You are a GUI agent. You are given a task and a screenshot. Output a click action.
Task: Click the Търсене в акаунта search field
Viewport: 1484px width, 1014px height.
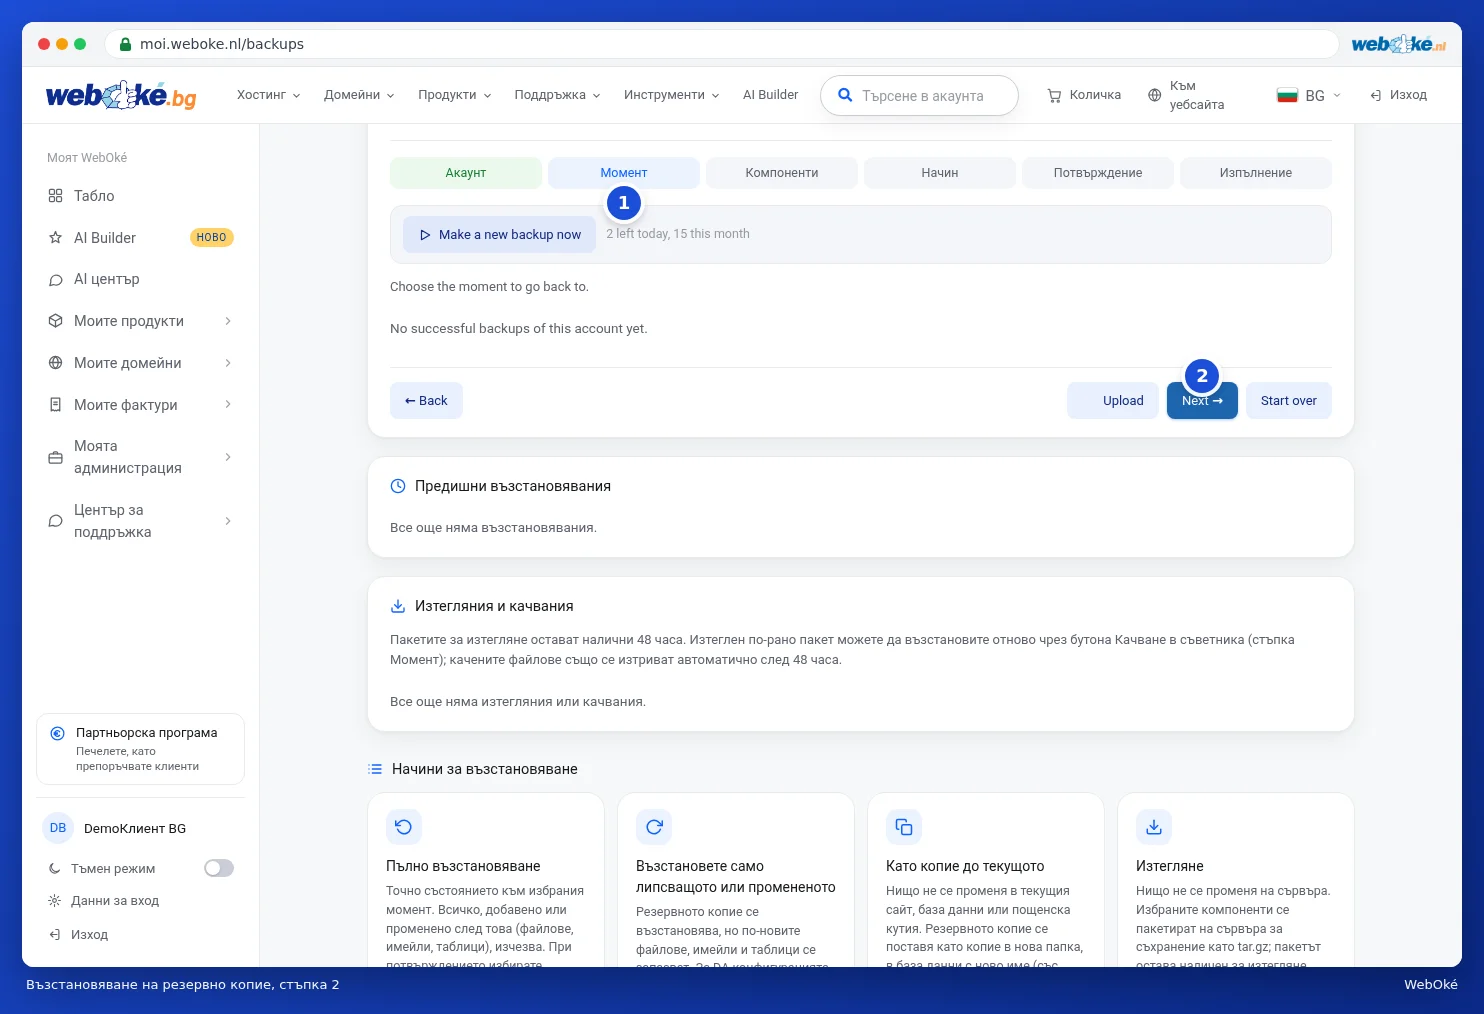coord(919,96)
